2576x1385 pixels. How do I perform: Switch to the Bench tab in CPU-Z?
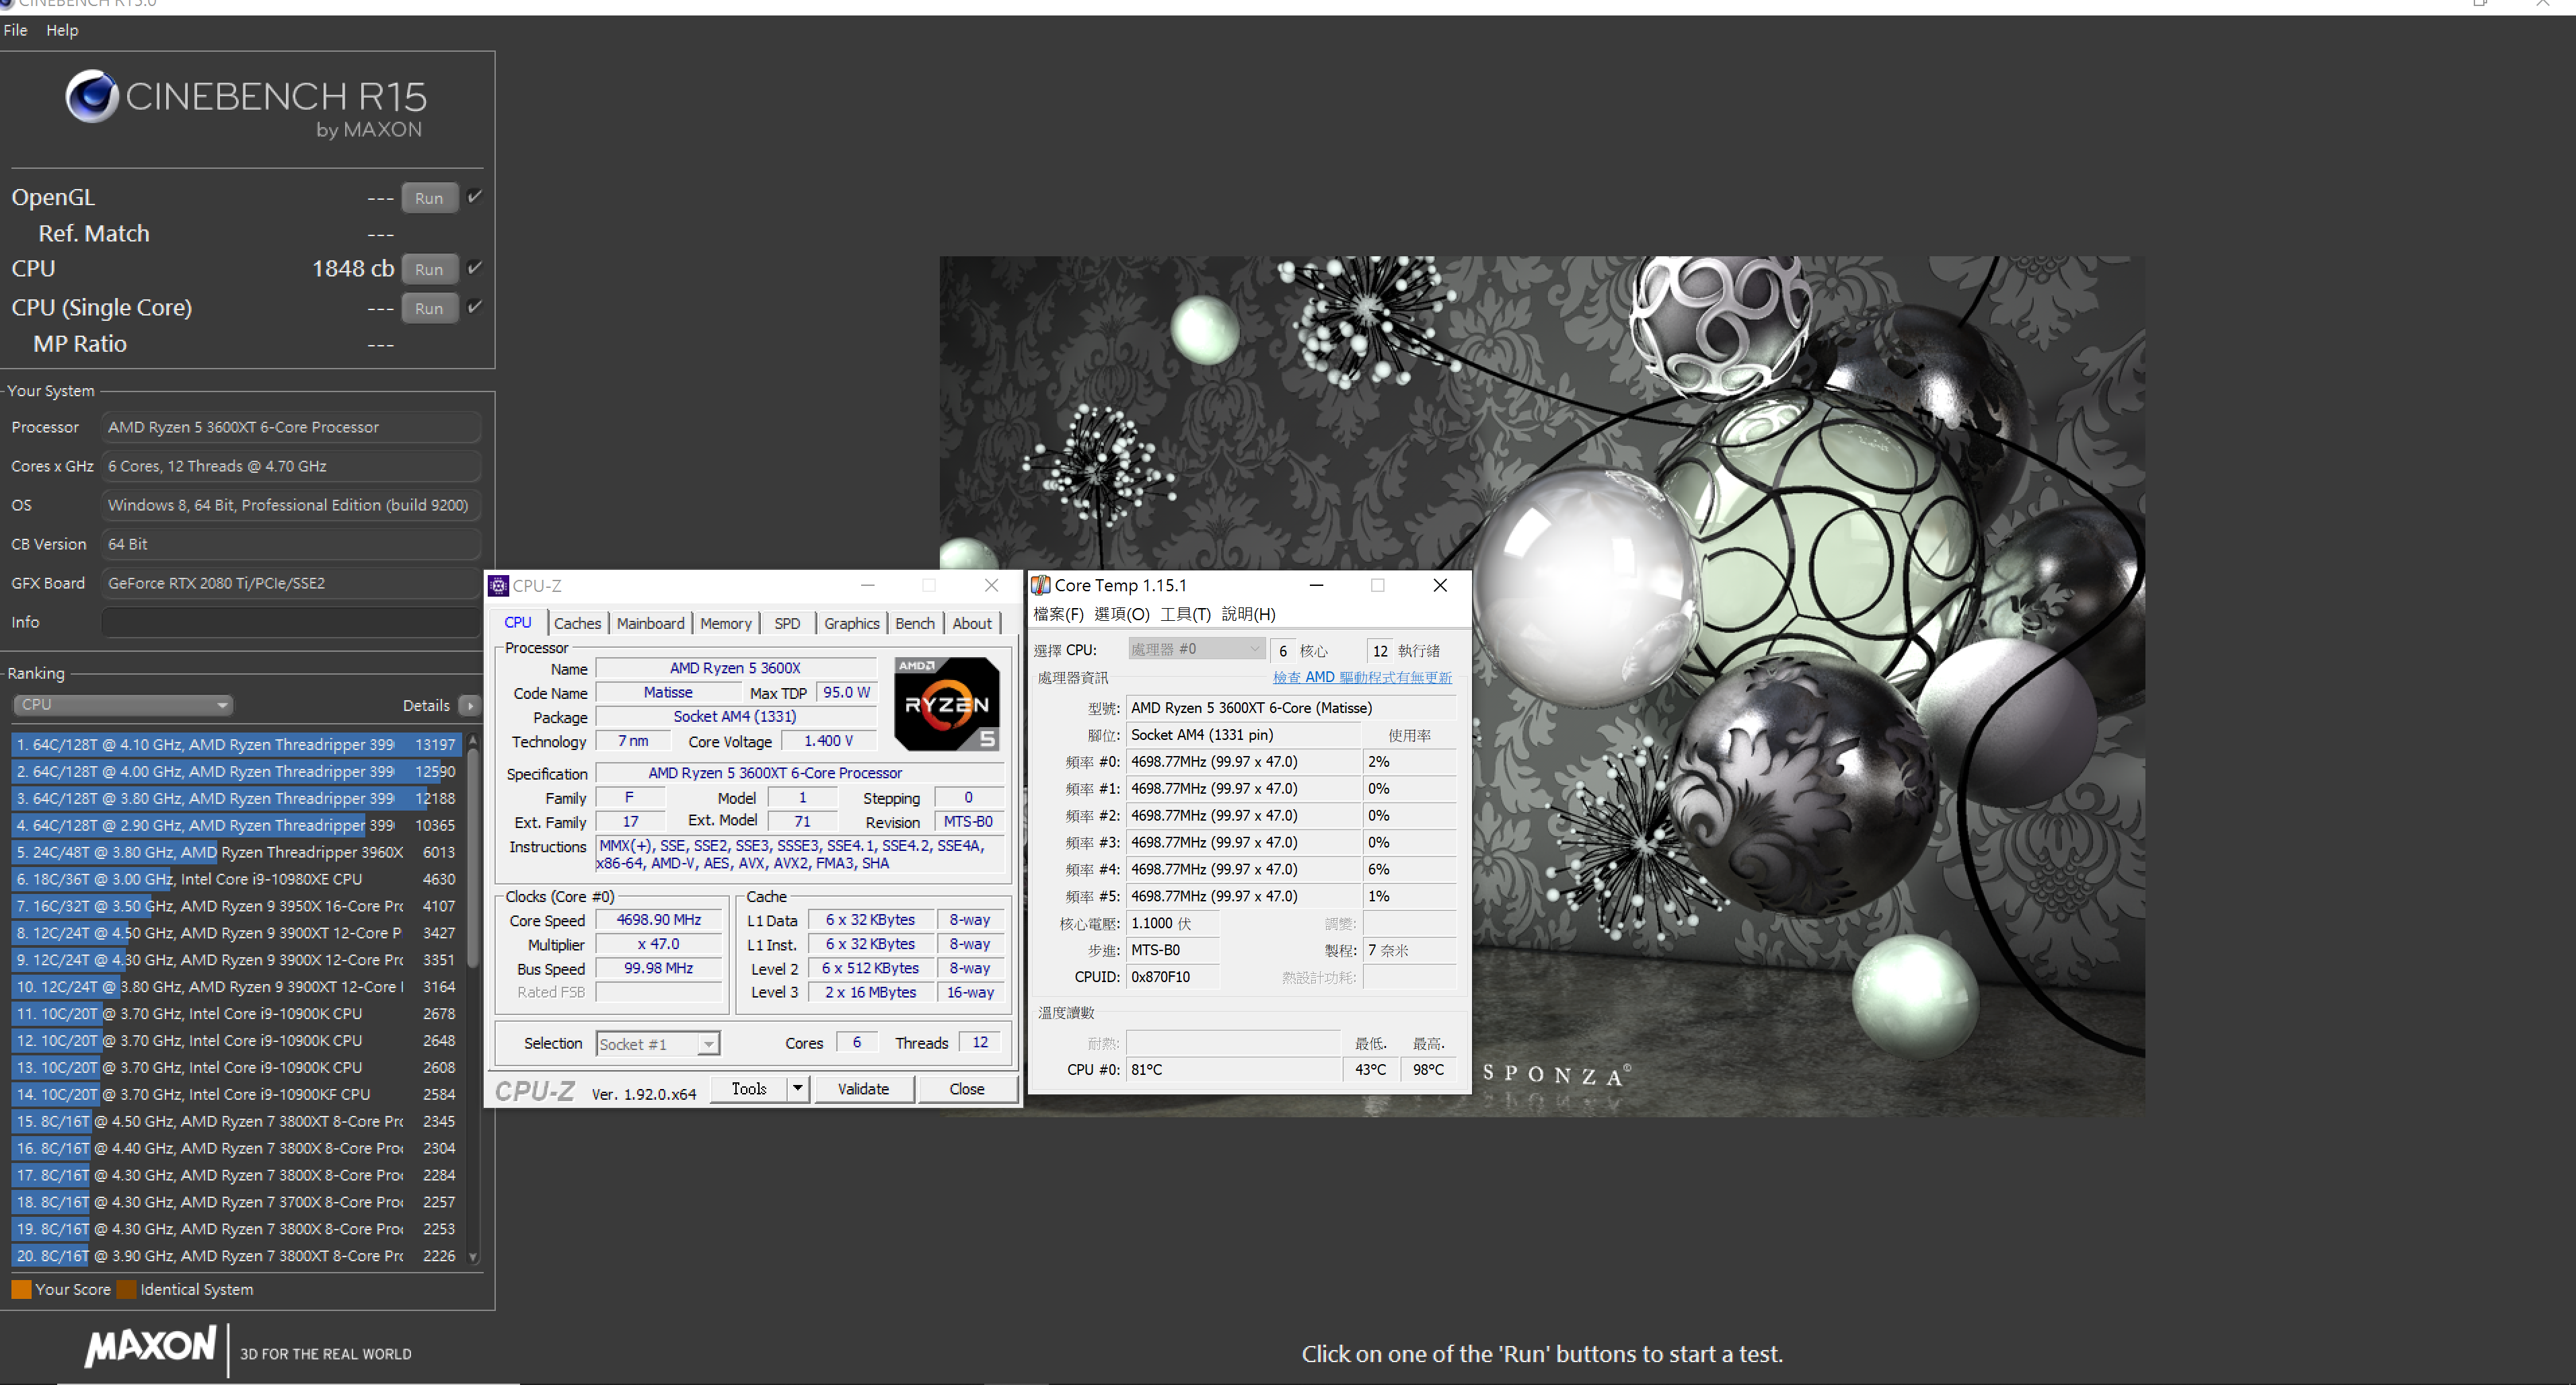click(914, 623)
